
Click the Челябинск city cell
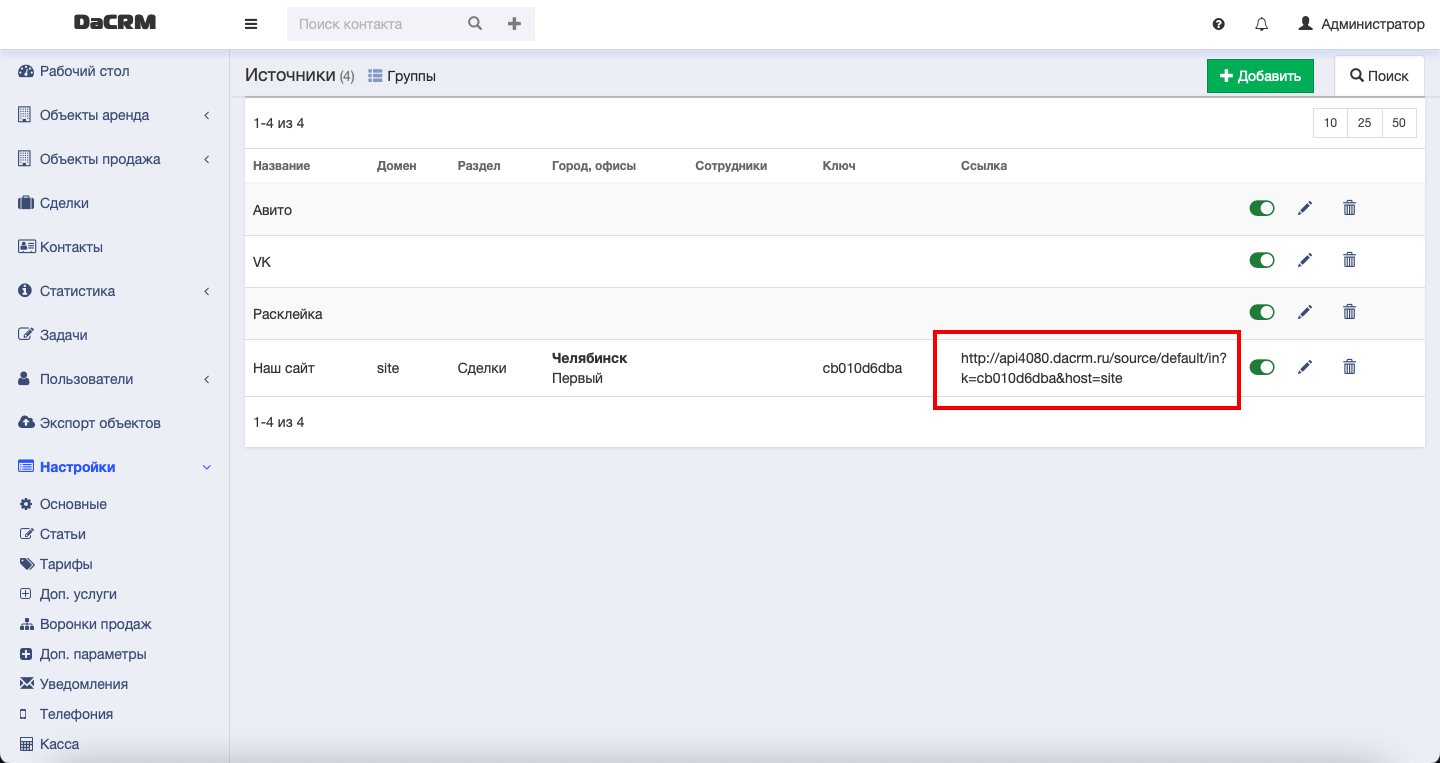coord(590,358)
